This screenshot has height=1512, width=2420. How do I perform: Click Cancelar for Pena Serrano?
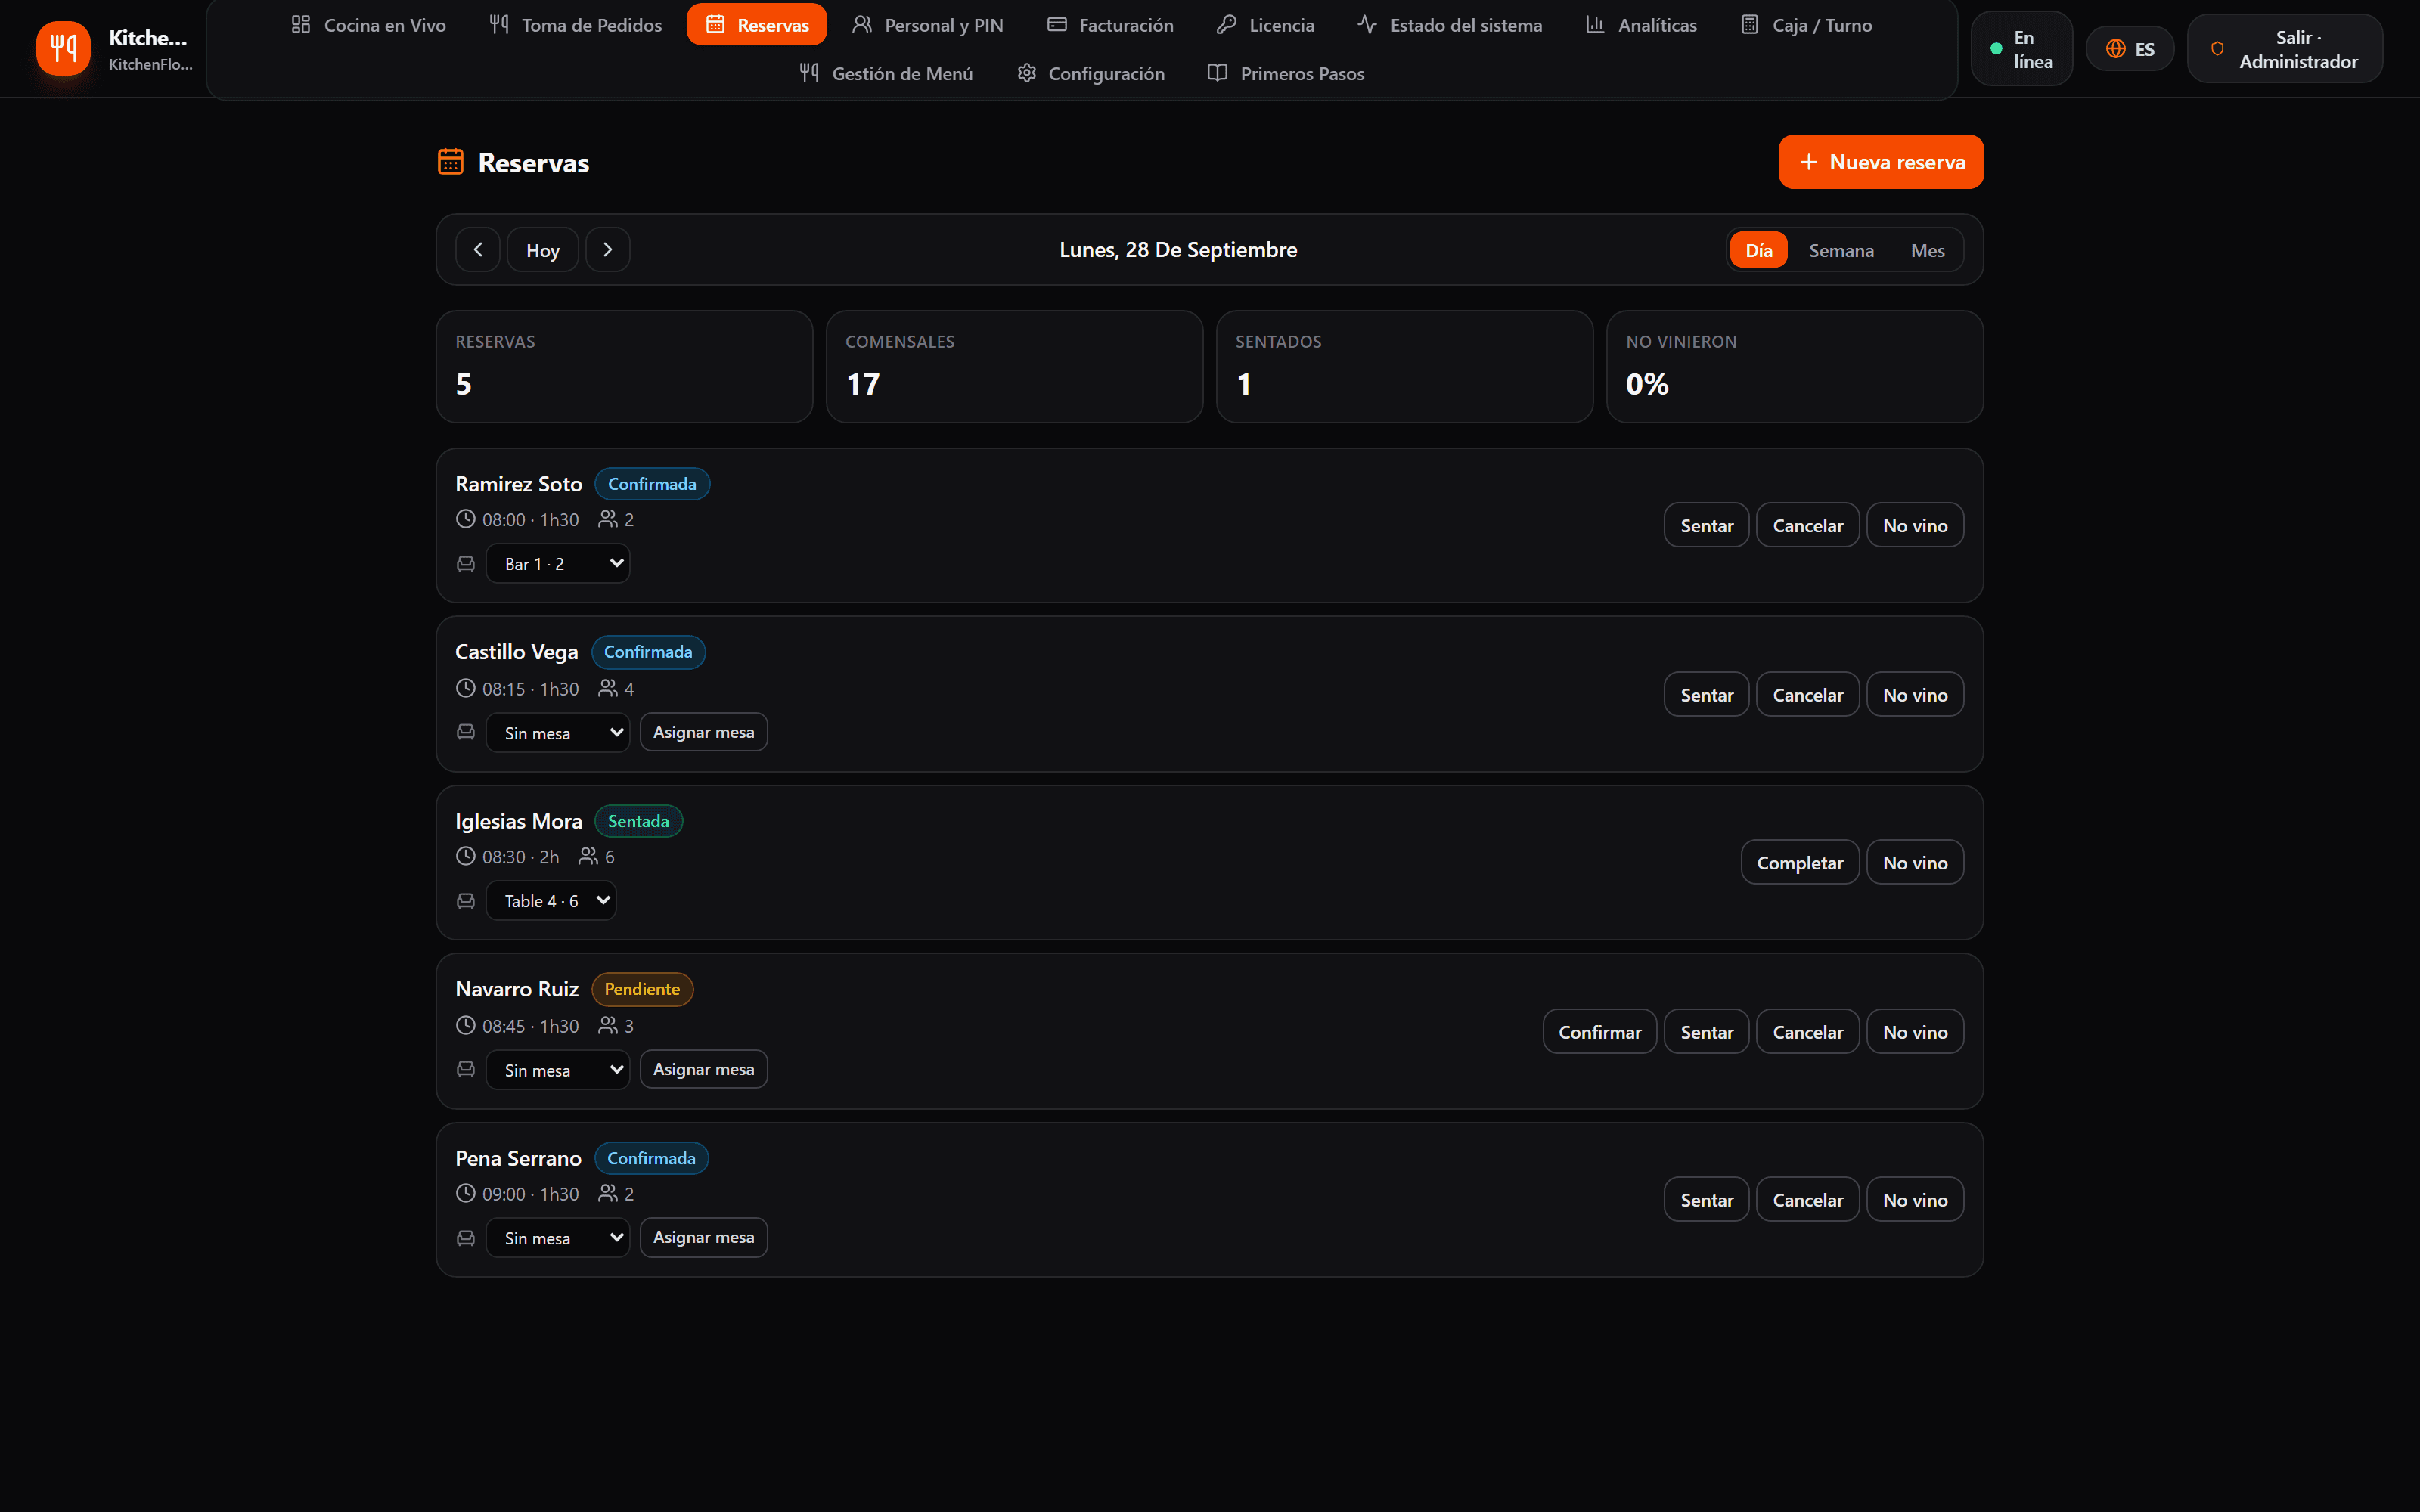pos(1808,1200)
